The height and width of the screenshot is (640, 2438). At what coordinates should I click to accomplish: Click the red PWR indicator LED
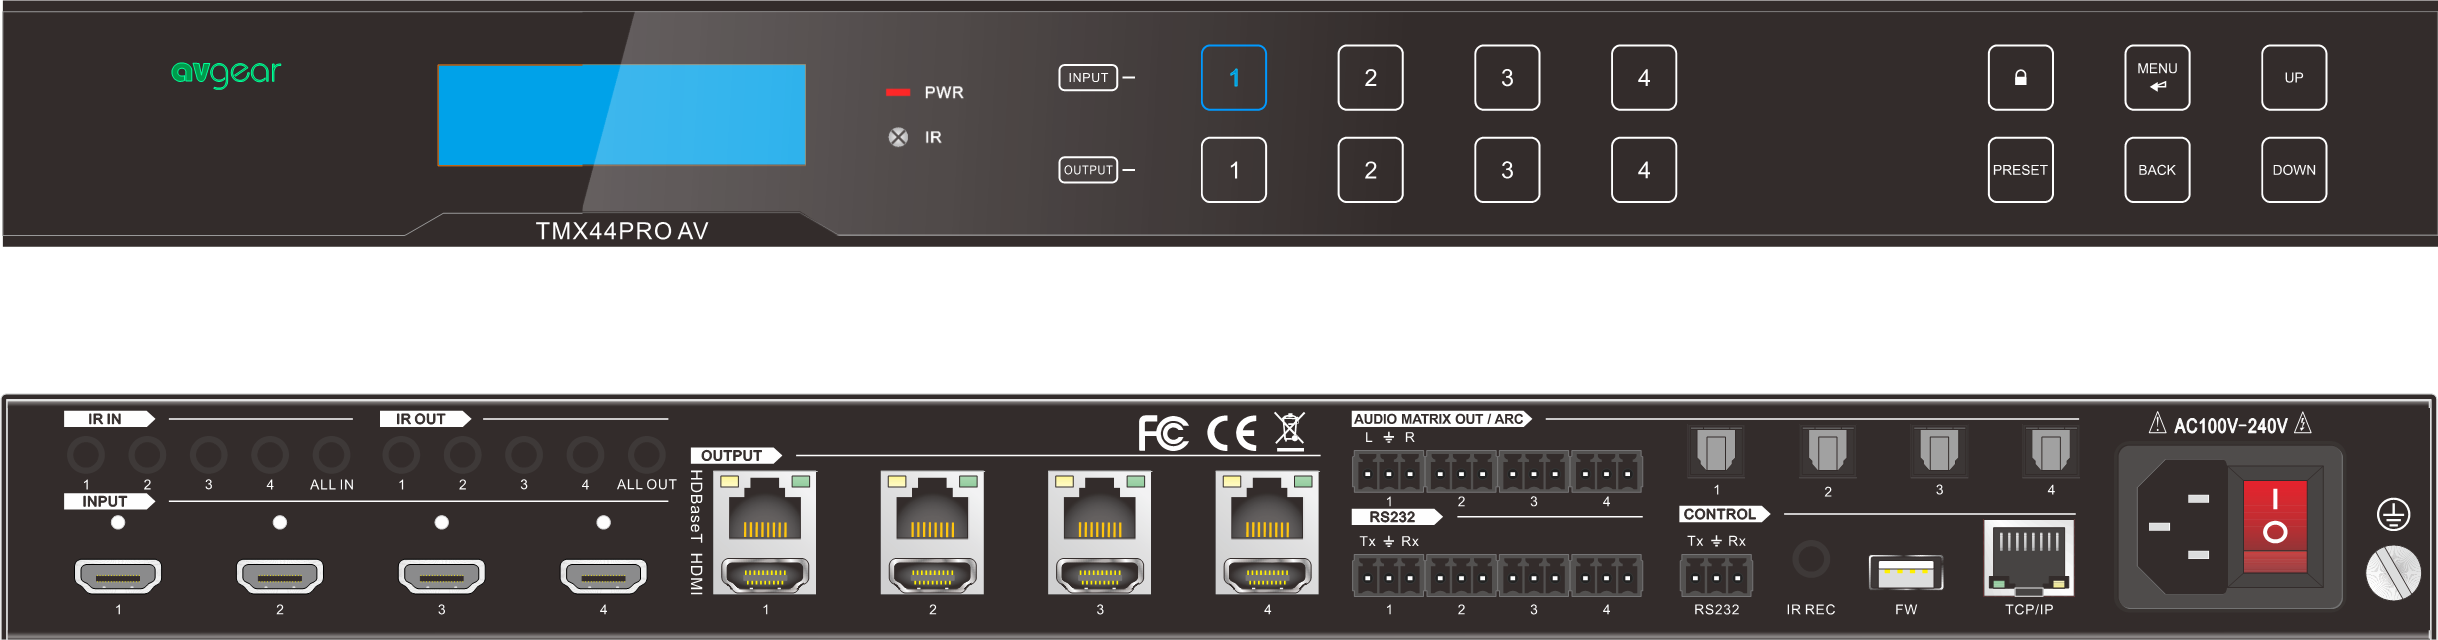tap(898, 92)
